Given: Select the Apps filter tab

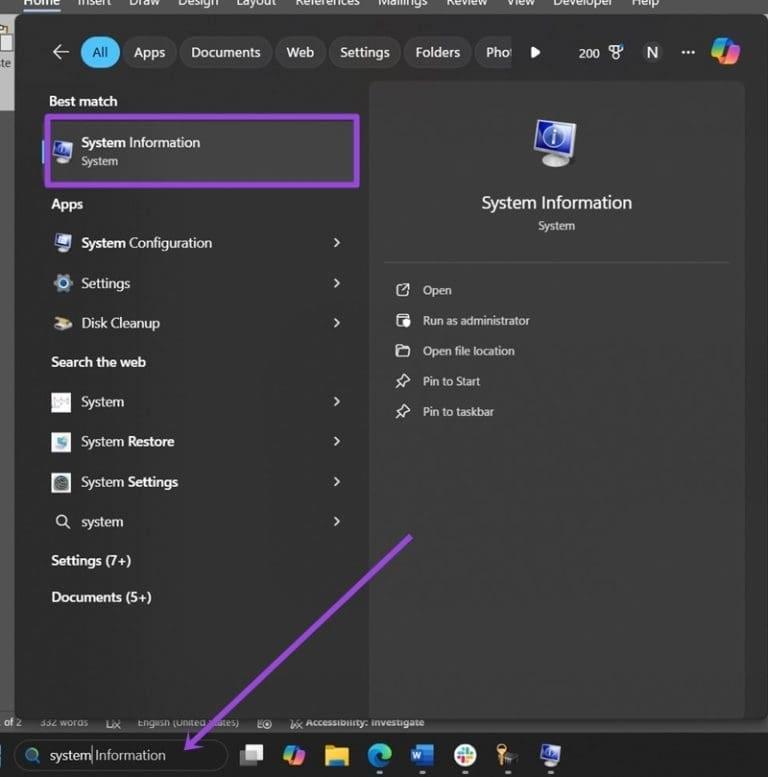Looking at the screenshot, I should pos(149,52).
